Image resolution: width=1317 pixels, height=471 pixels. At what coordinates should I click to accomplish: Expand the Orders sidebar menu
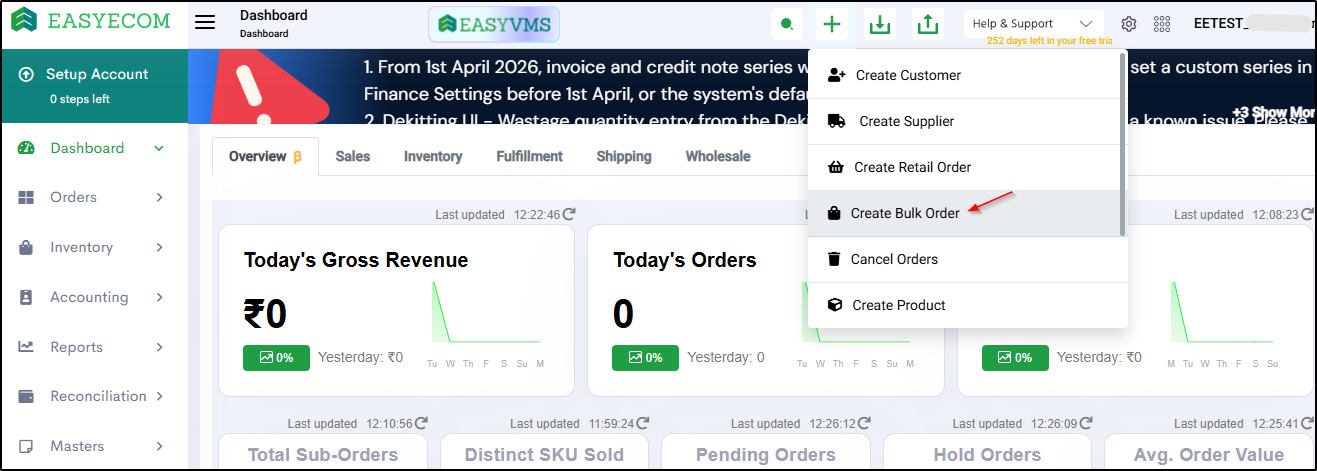coord(92,197)
